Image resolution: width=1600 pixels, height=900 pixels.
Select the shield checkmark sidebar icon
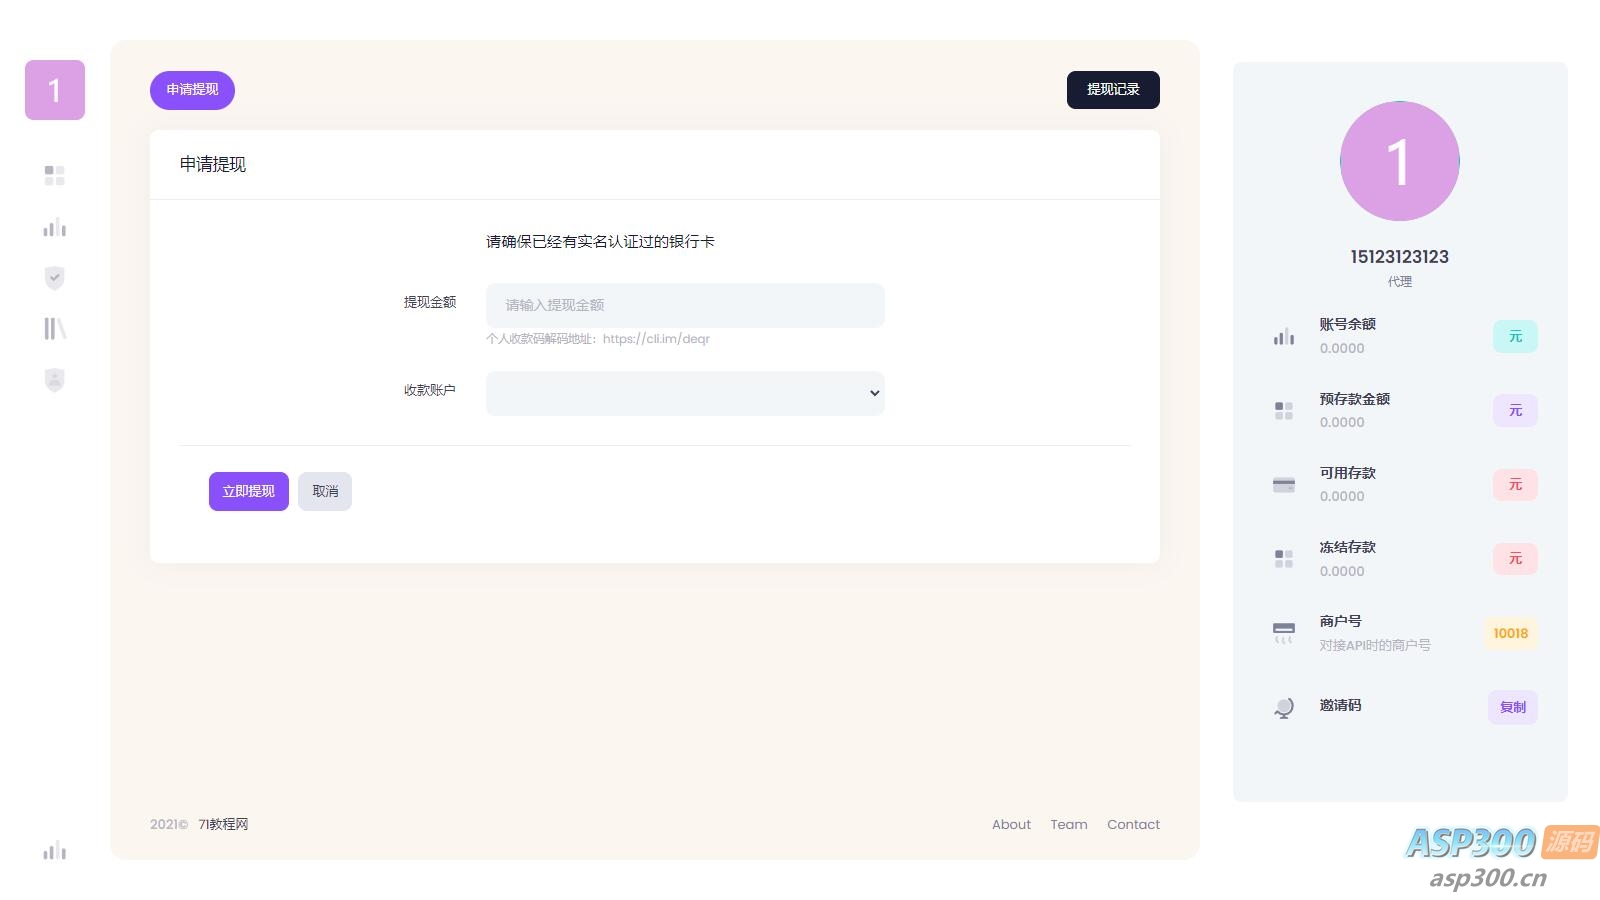tap(55, 278)
